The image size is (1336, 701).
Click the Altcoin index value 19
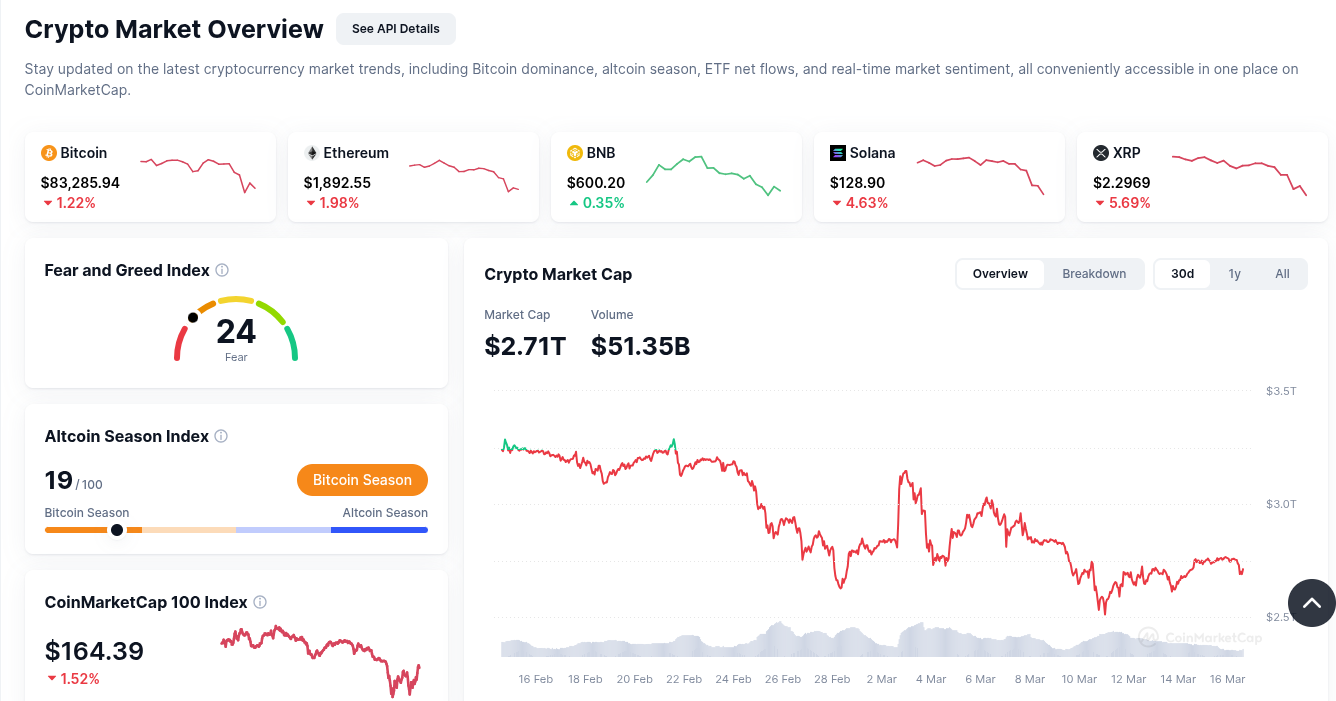(58, 480)
